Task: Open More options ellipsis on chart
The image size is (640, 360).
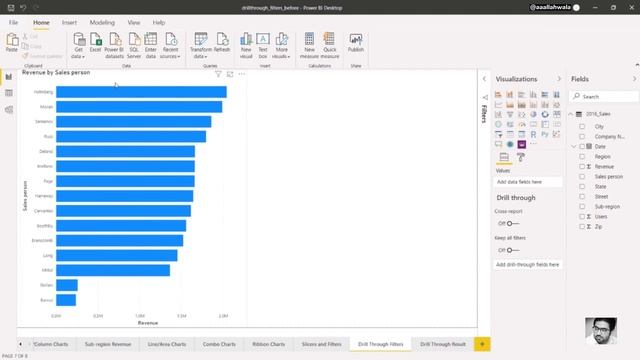Action: tap(242, 74)
